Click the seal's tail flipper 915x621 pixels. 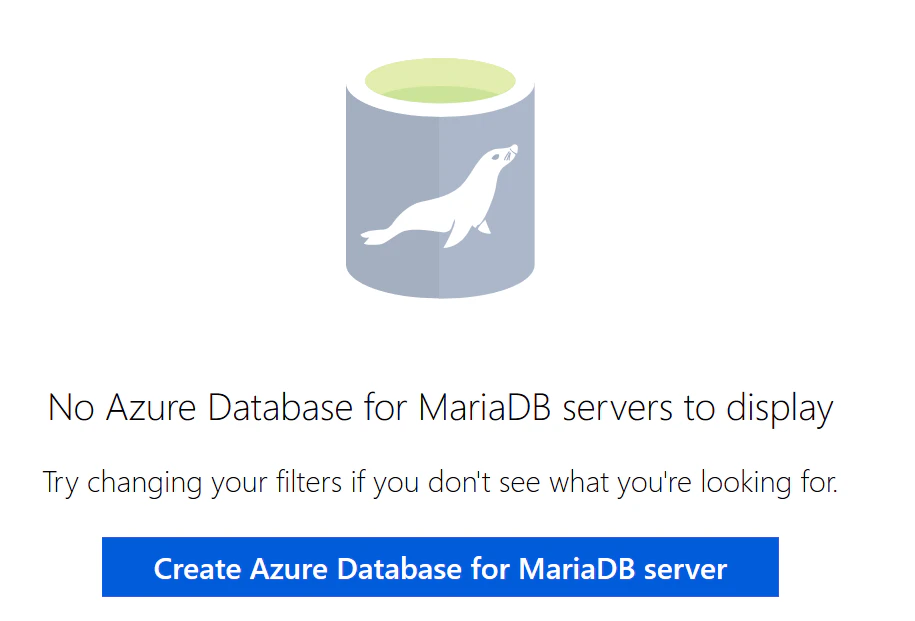coord(376,236)
